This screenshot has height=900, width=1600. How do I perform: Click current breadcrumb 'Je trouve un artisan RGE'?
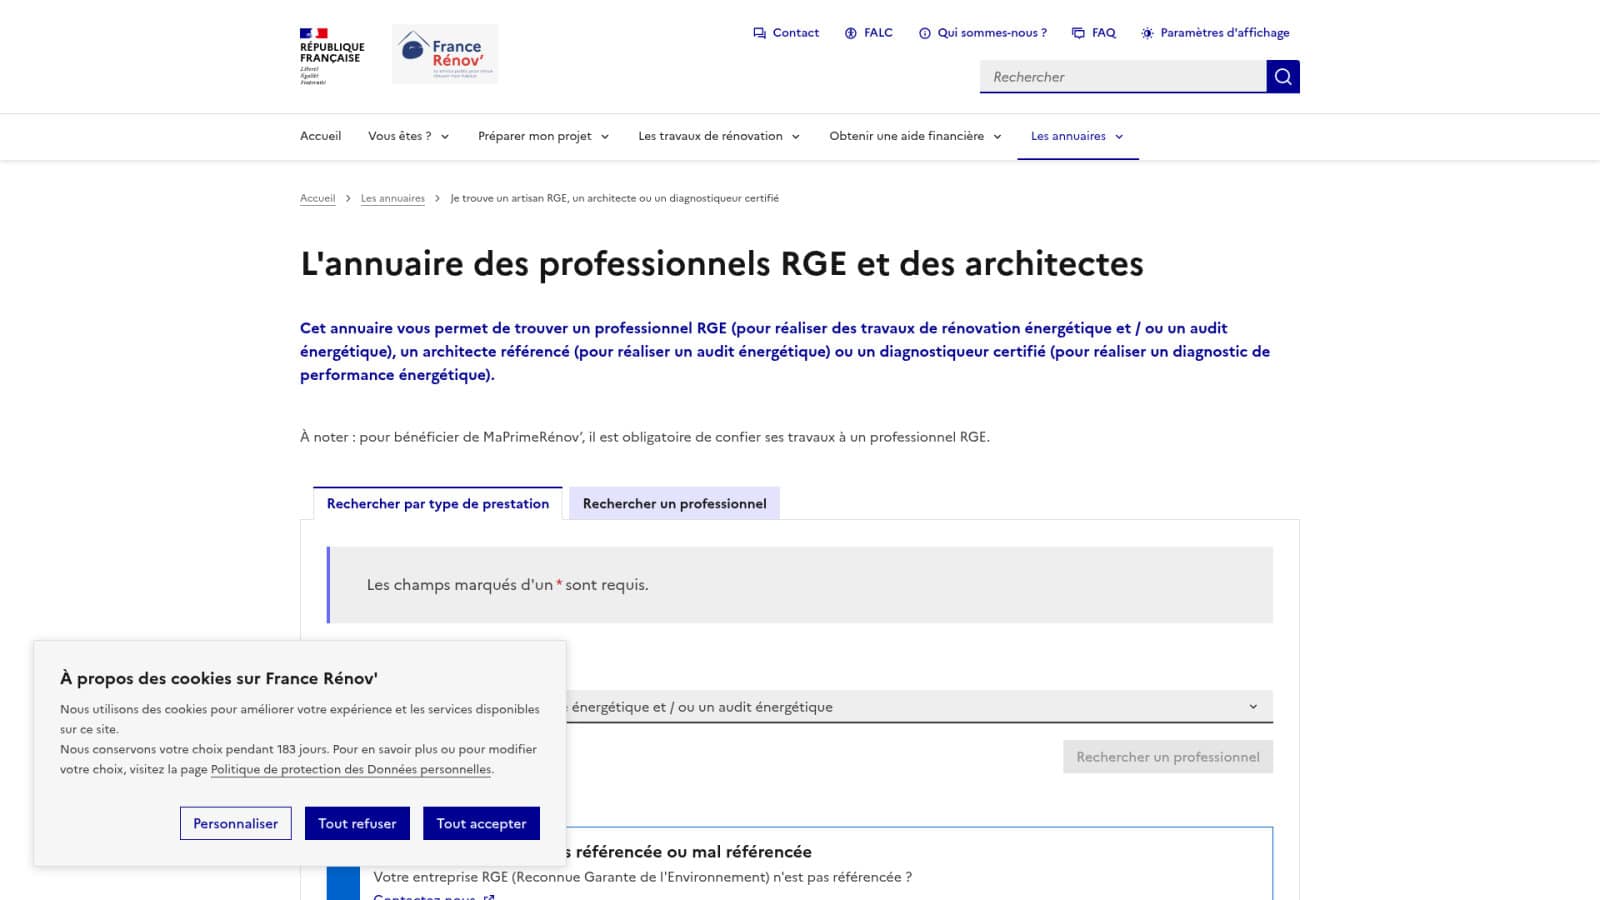(614, 198)
